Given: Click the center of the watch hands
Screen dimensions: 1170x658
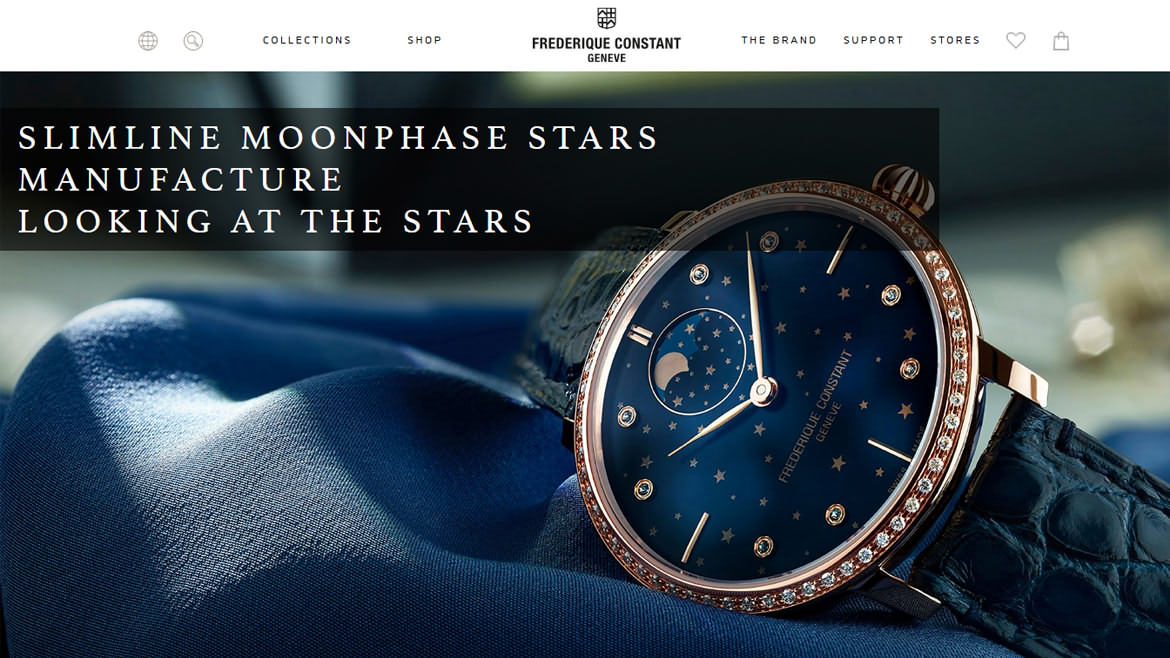Looking at the screenshot, I should click(x=763, y=389).
